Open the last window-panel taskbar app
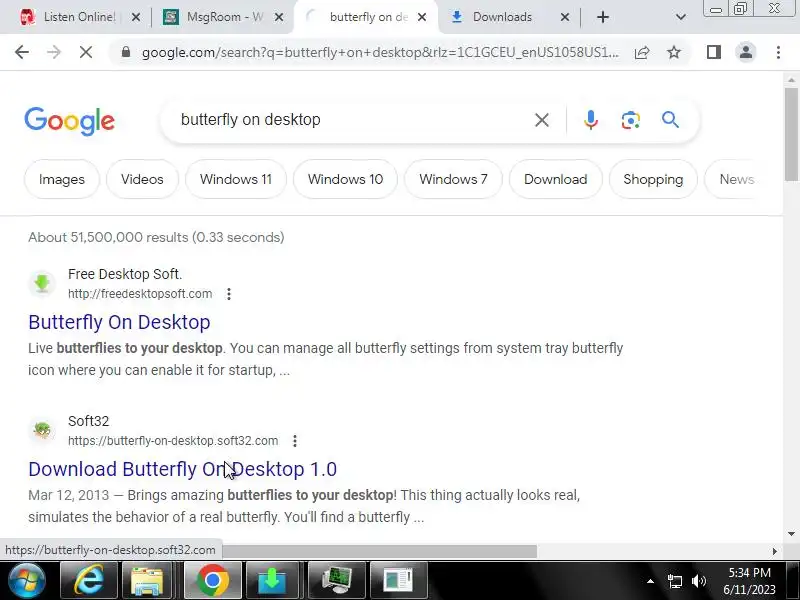The width and height of the screenshot is (800, 600). click(398, 581)
